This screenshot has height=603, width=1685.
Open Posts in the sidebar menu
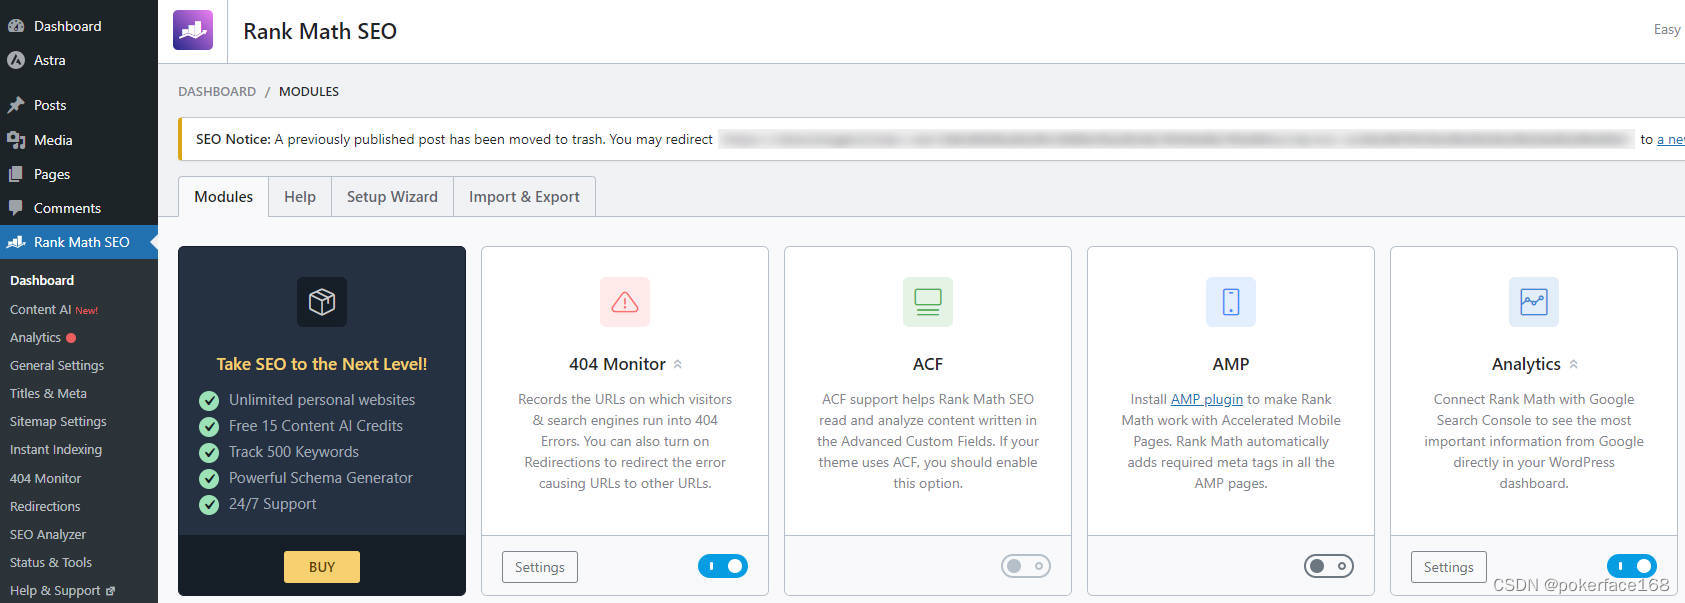coord(79,105)
